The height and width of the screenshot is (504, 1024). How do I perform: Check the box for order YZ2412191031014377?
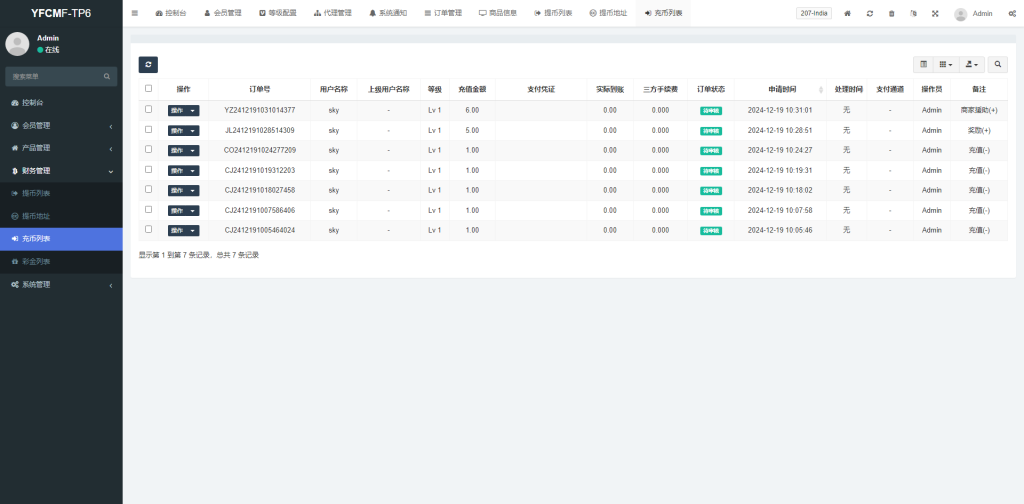coord(149,110)
